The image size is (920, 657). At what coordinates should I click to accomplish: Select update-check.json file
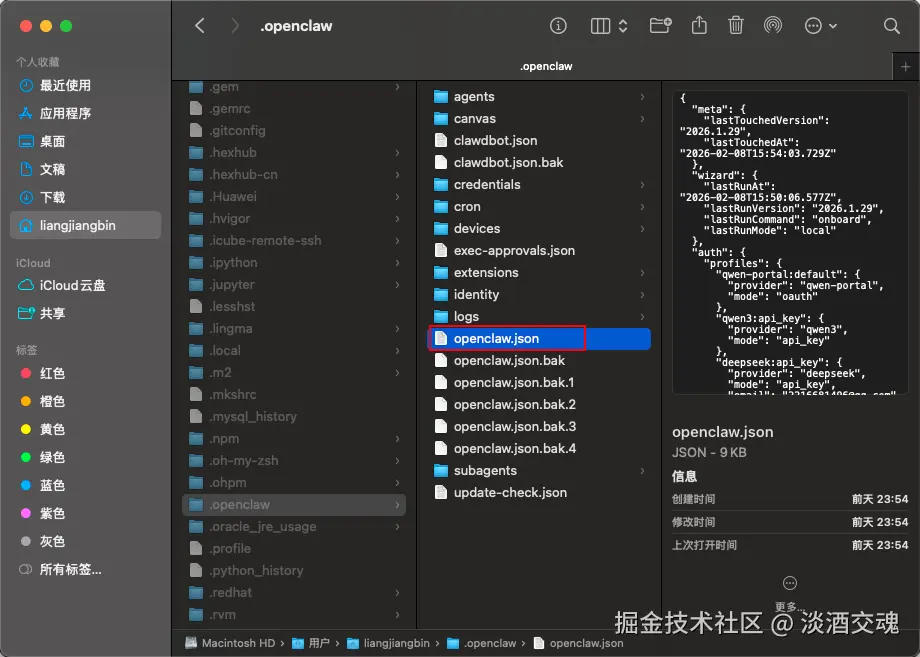point(540,493)
